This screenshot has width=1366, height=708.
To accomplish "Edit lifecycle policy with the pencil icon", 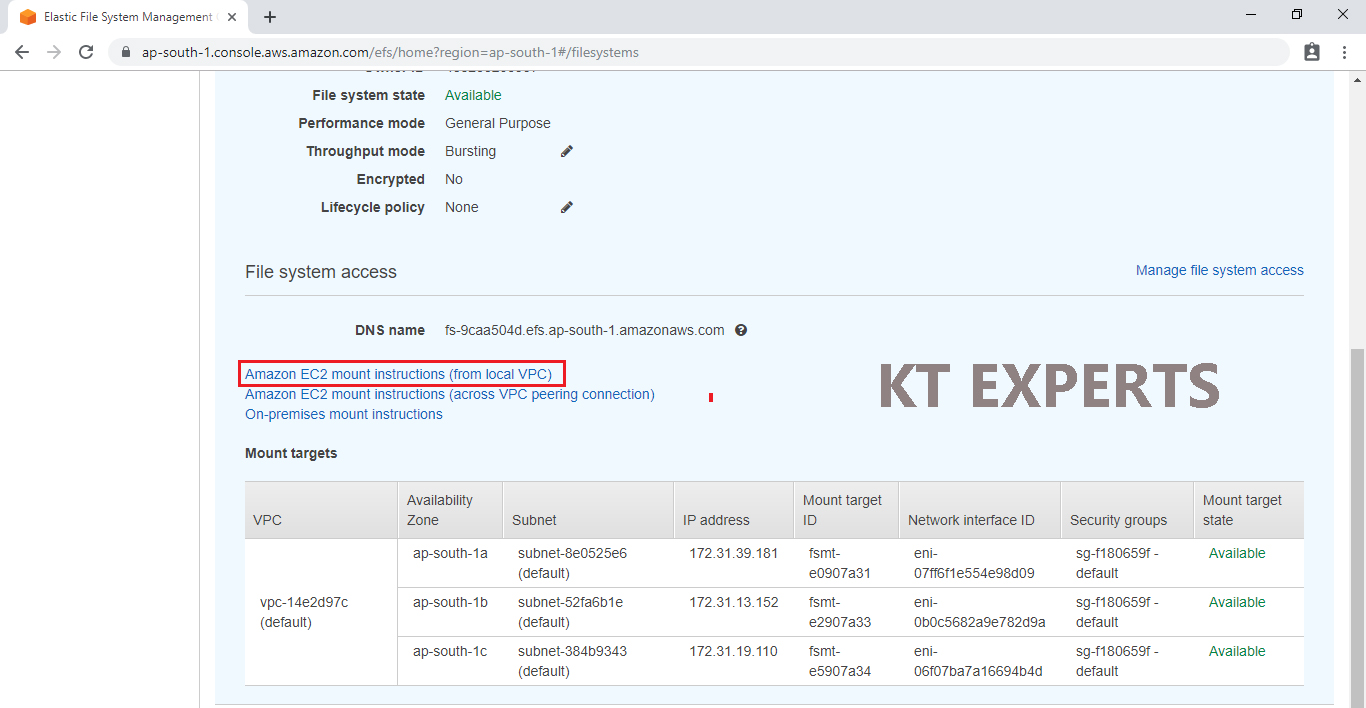I will [567, 207].
